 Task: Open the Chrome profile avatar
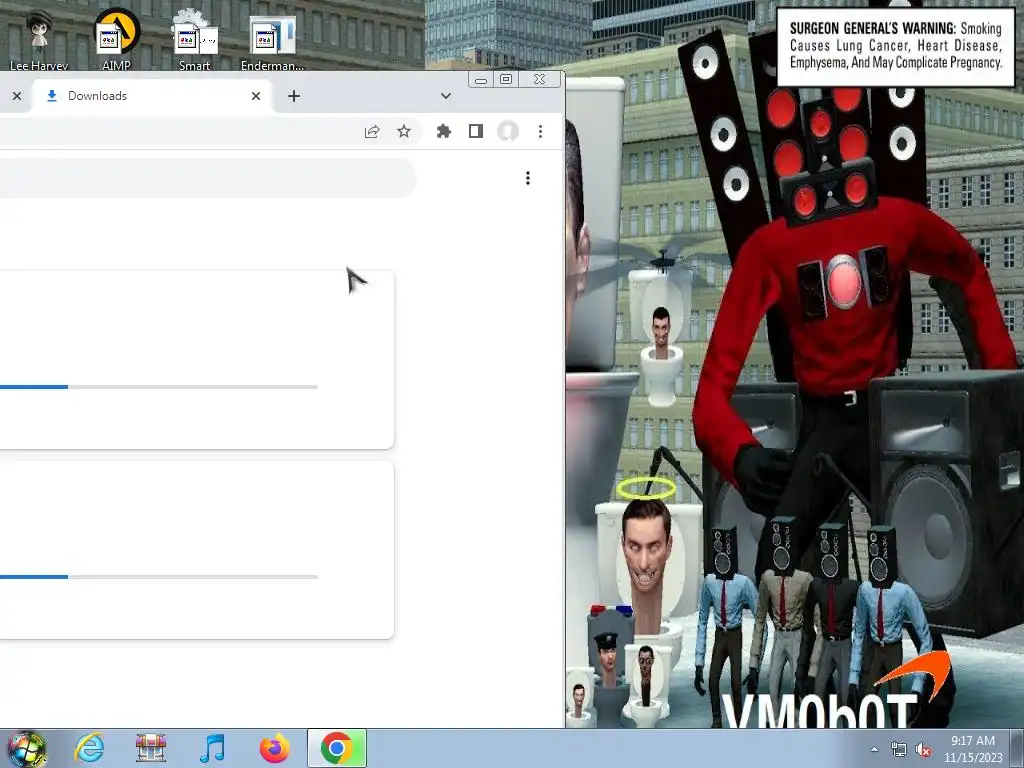point(508,132)
